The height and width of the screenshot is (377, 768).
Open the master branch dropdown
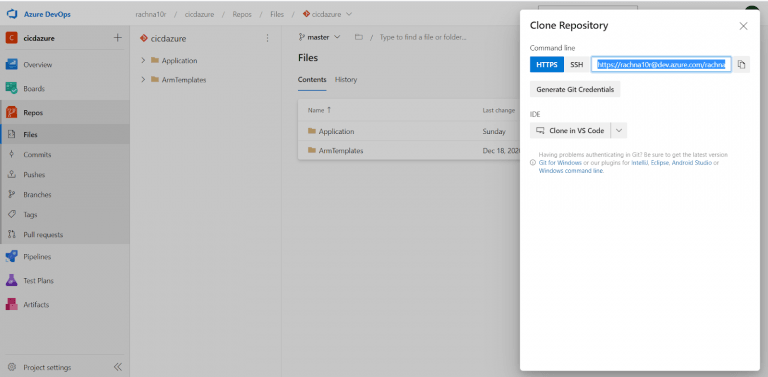coord(319,37)
